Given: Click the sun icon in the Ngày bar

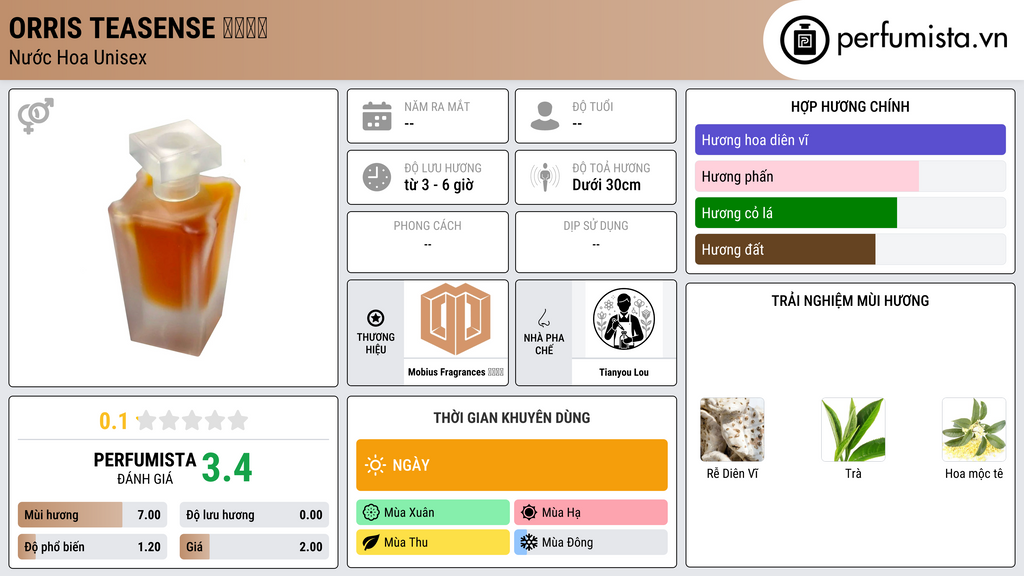Looking at the screenshot, I should [x=376, y=465].
